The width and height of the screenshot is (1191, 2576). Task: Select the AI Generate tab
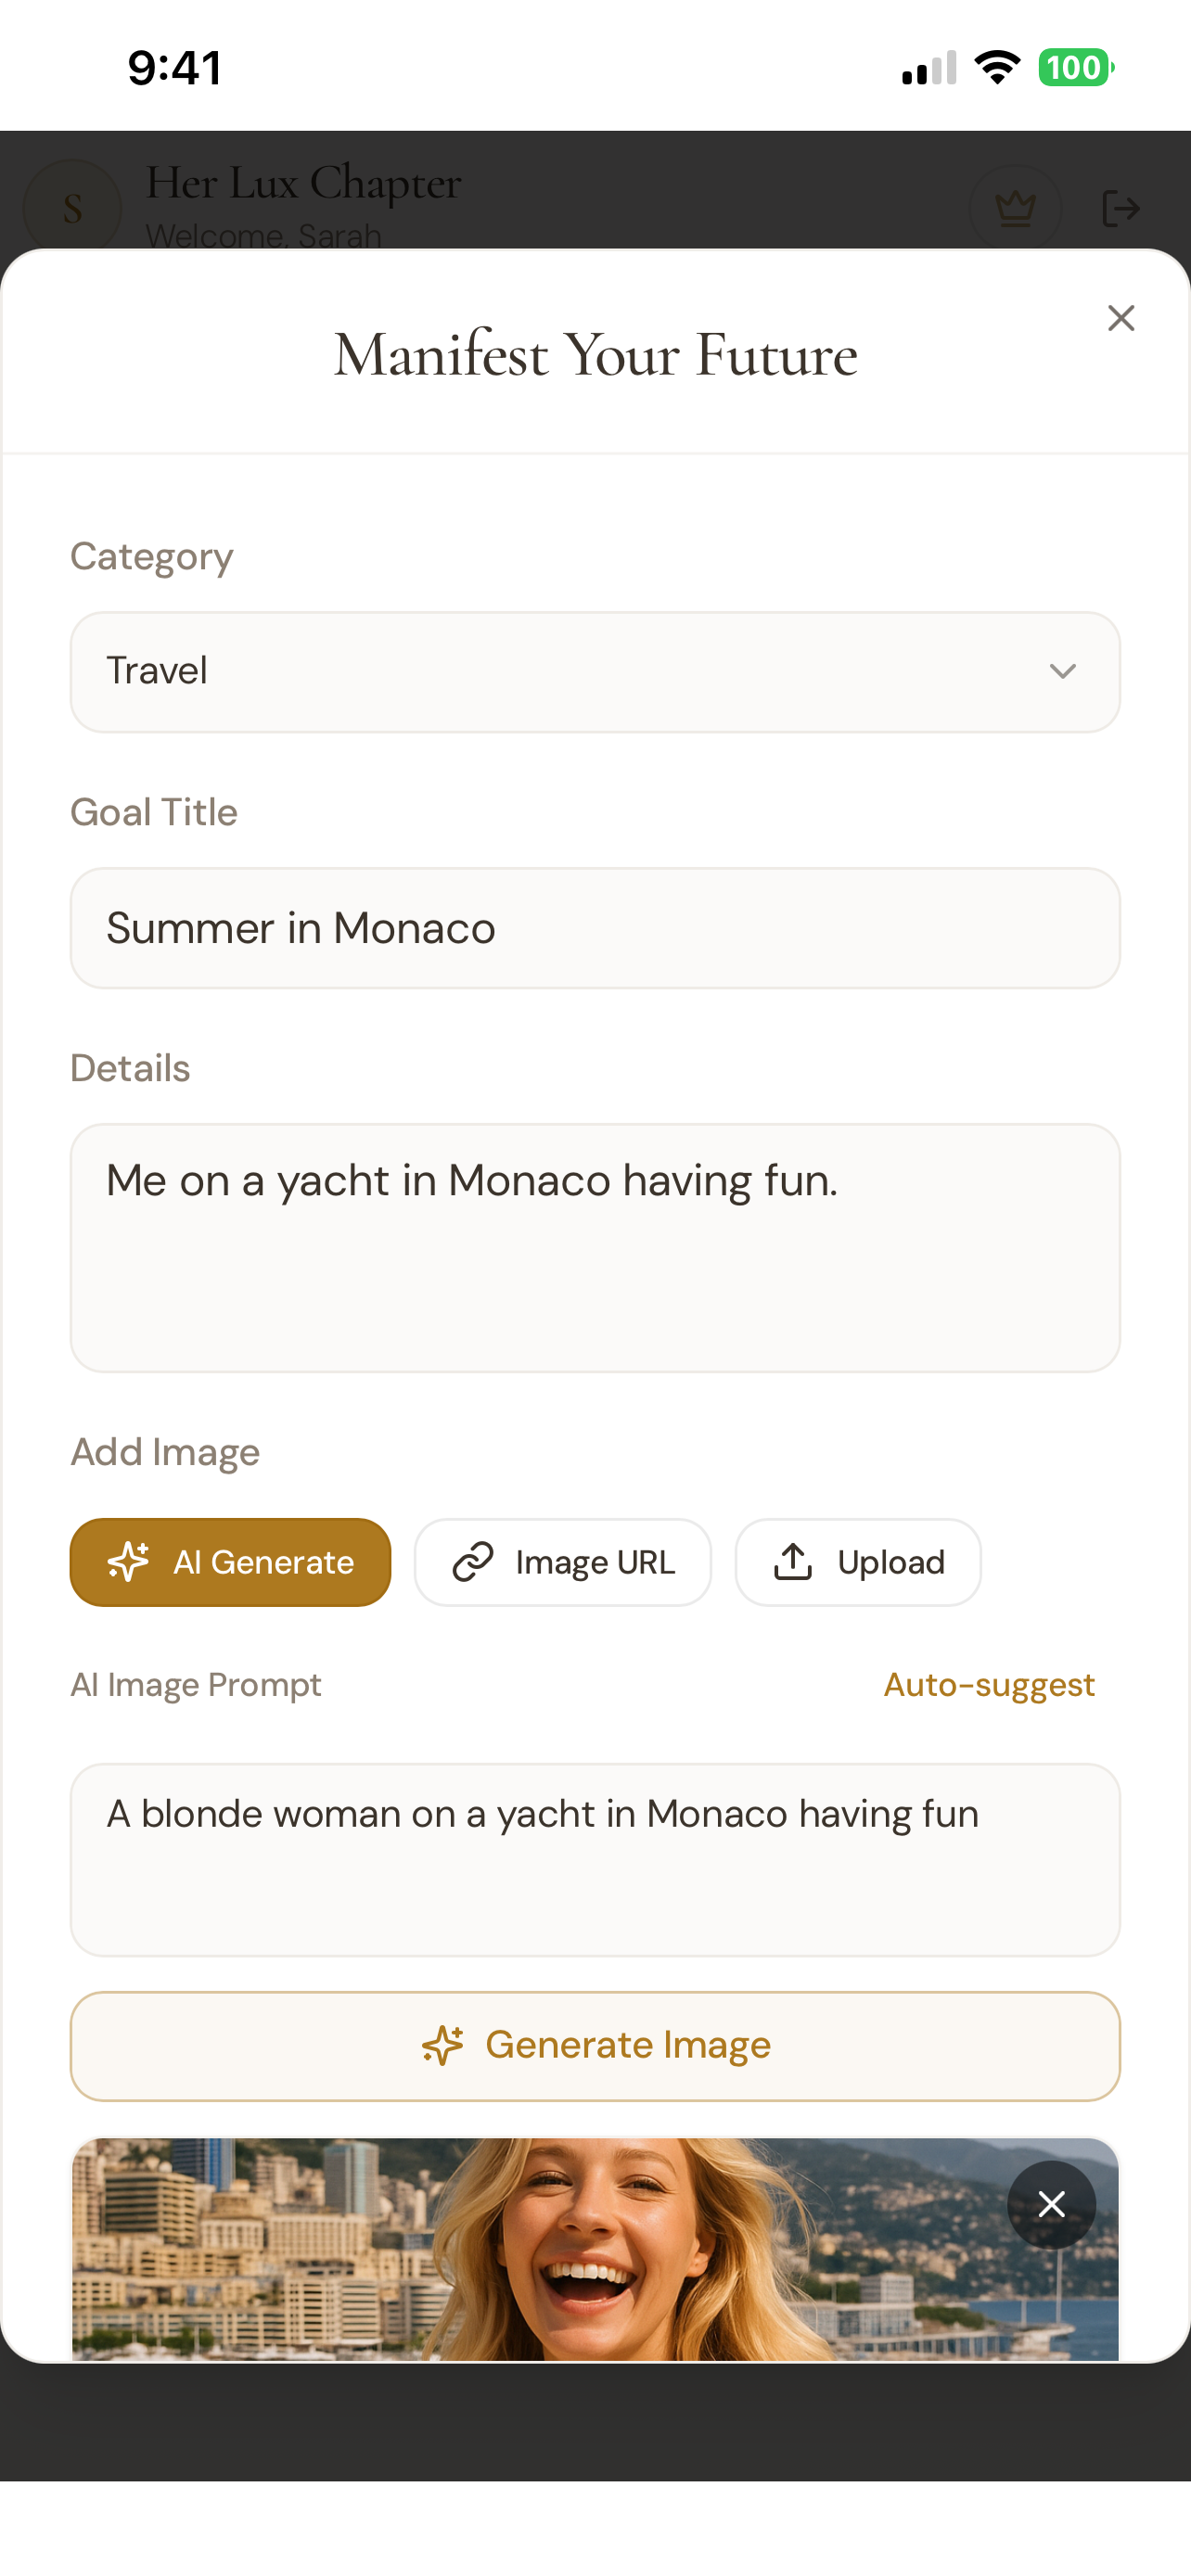pos(230,1562)
